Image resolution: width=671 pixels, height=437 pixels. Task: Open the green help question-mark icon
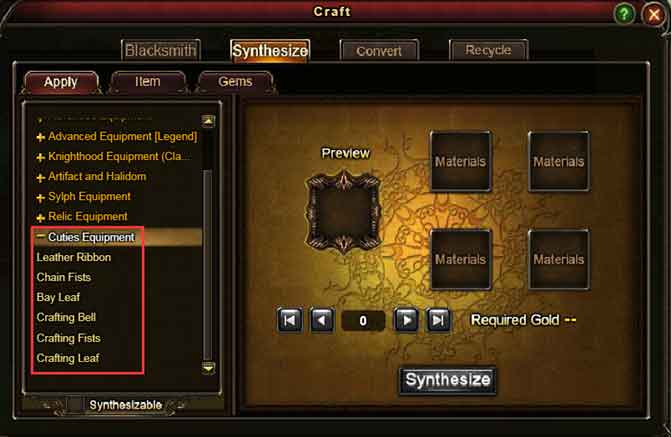[x=624, y=14]
